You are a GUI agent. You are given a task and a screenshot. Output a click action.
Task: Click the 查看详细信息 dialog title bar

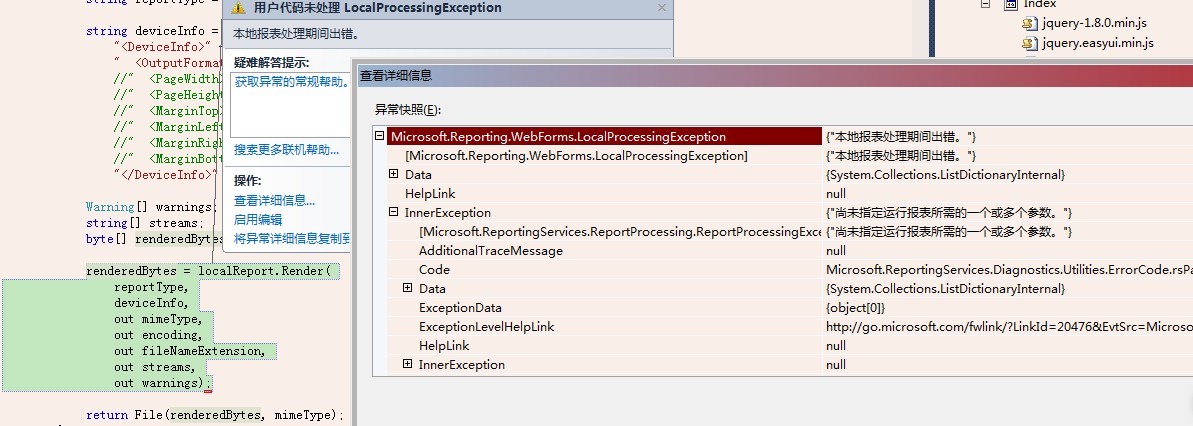pyautogui.click(x=772, y=75)
